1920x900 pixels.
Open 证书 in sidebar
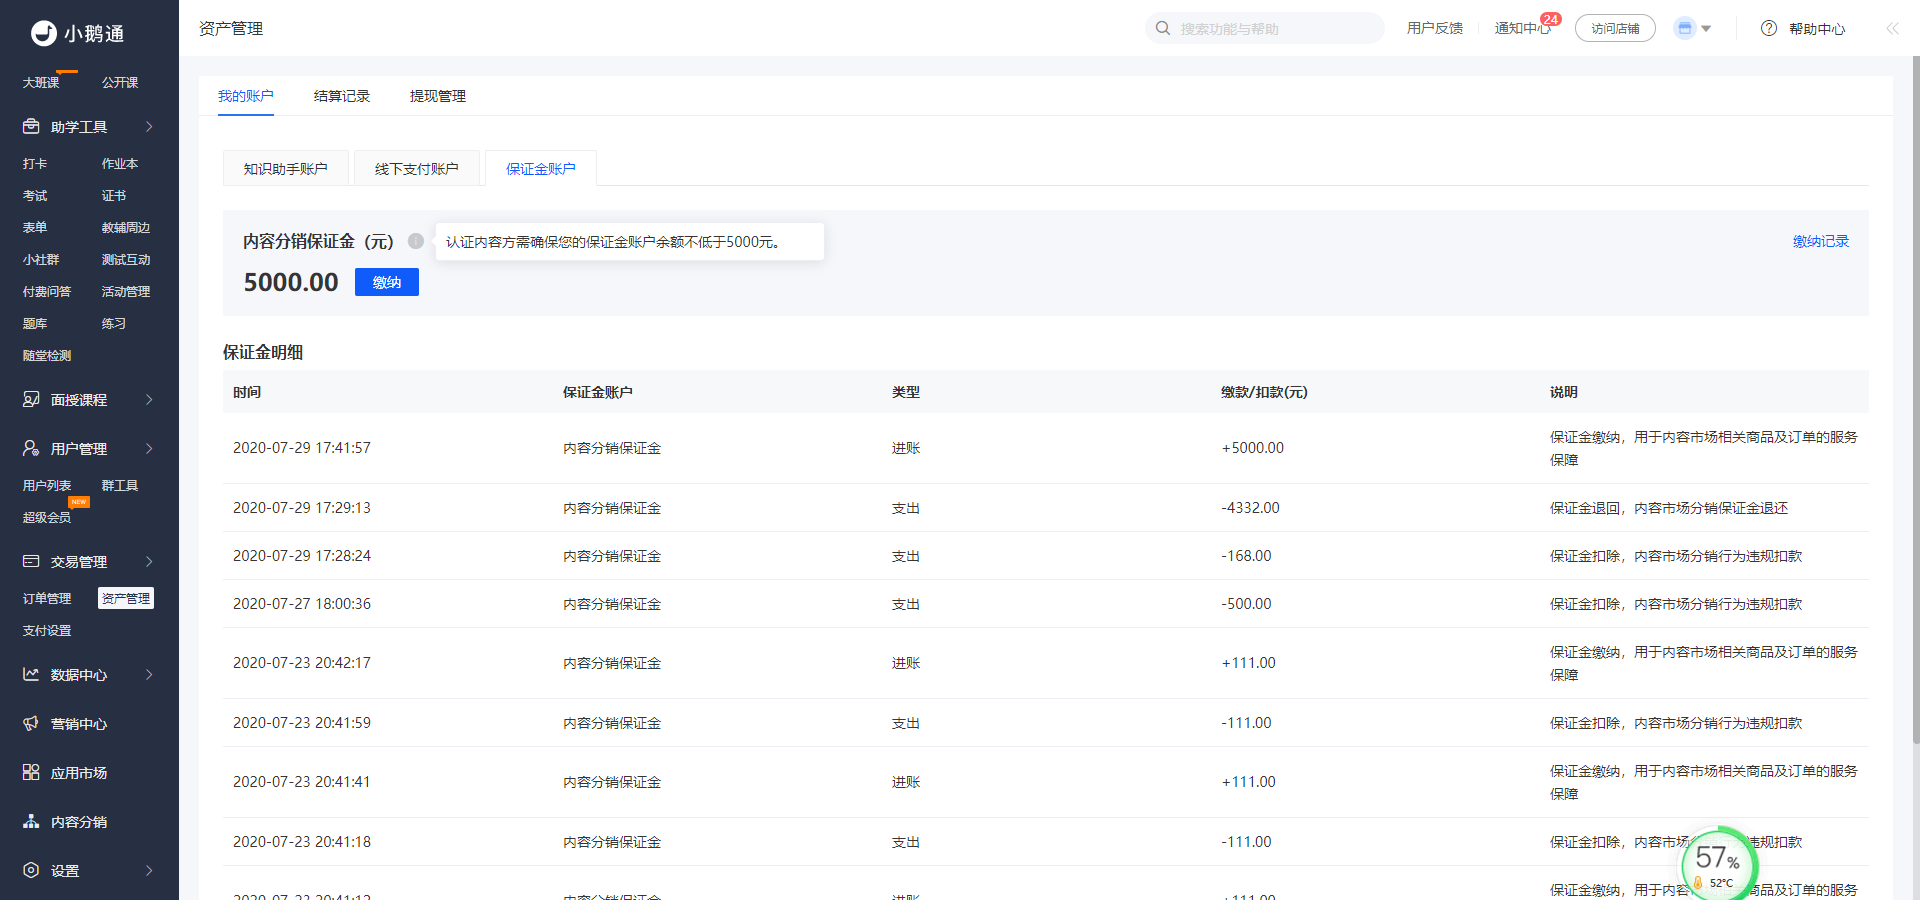coord(114,195)
